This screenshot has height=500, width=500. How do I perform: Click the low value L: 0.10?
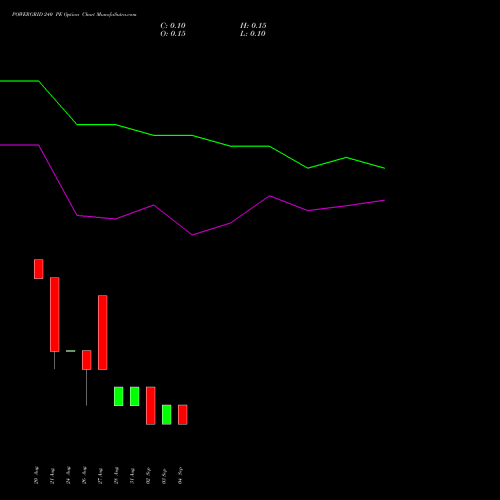pyautogui.click(x=253, y=34)
